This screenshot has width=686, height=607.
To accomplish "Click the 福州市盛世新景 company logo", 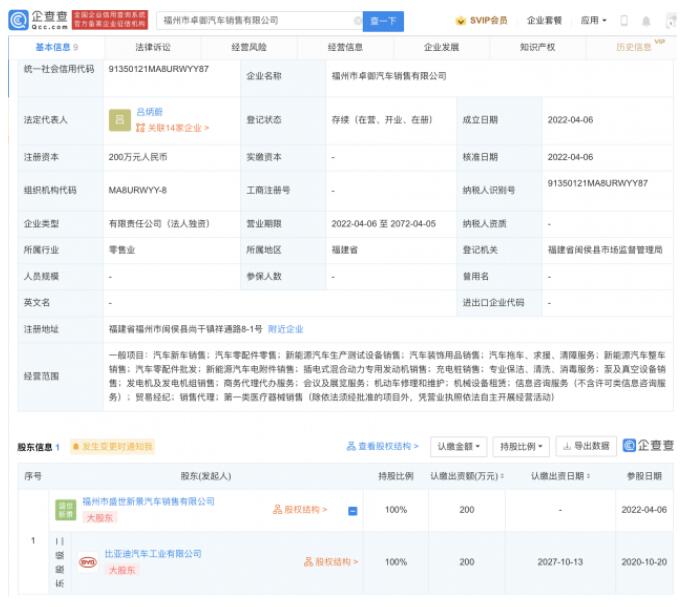I will click(65, 509).
